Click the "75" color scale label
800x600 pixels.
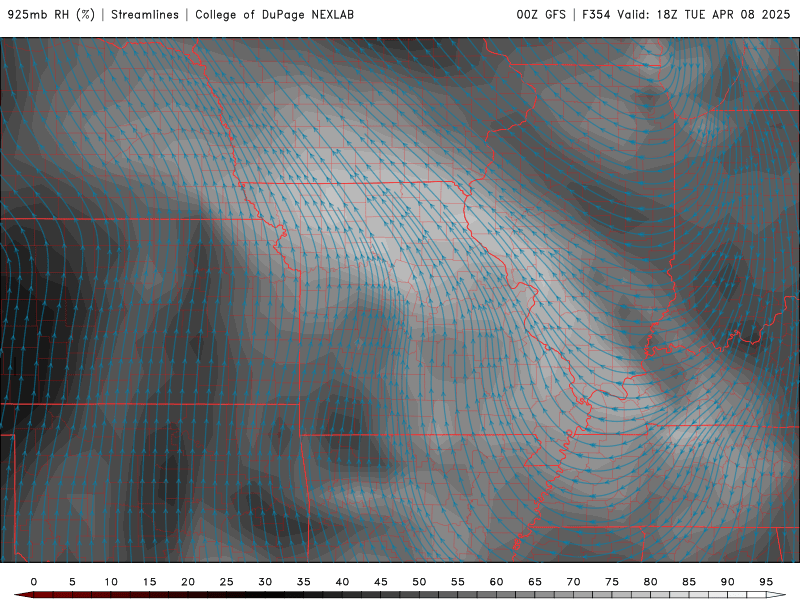click(612, 582)
